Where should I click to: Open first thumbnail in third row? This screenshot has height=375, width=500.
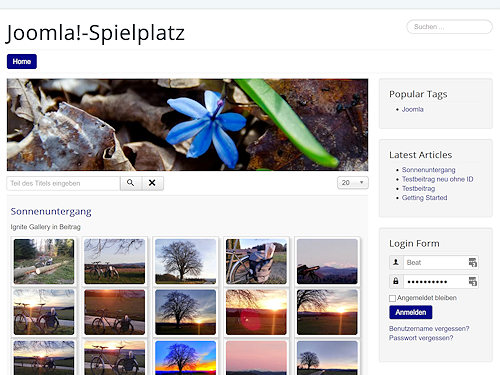(44, 358)
